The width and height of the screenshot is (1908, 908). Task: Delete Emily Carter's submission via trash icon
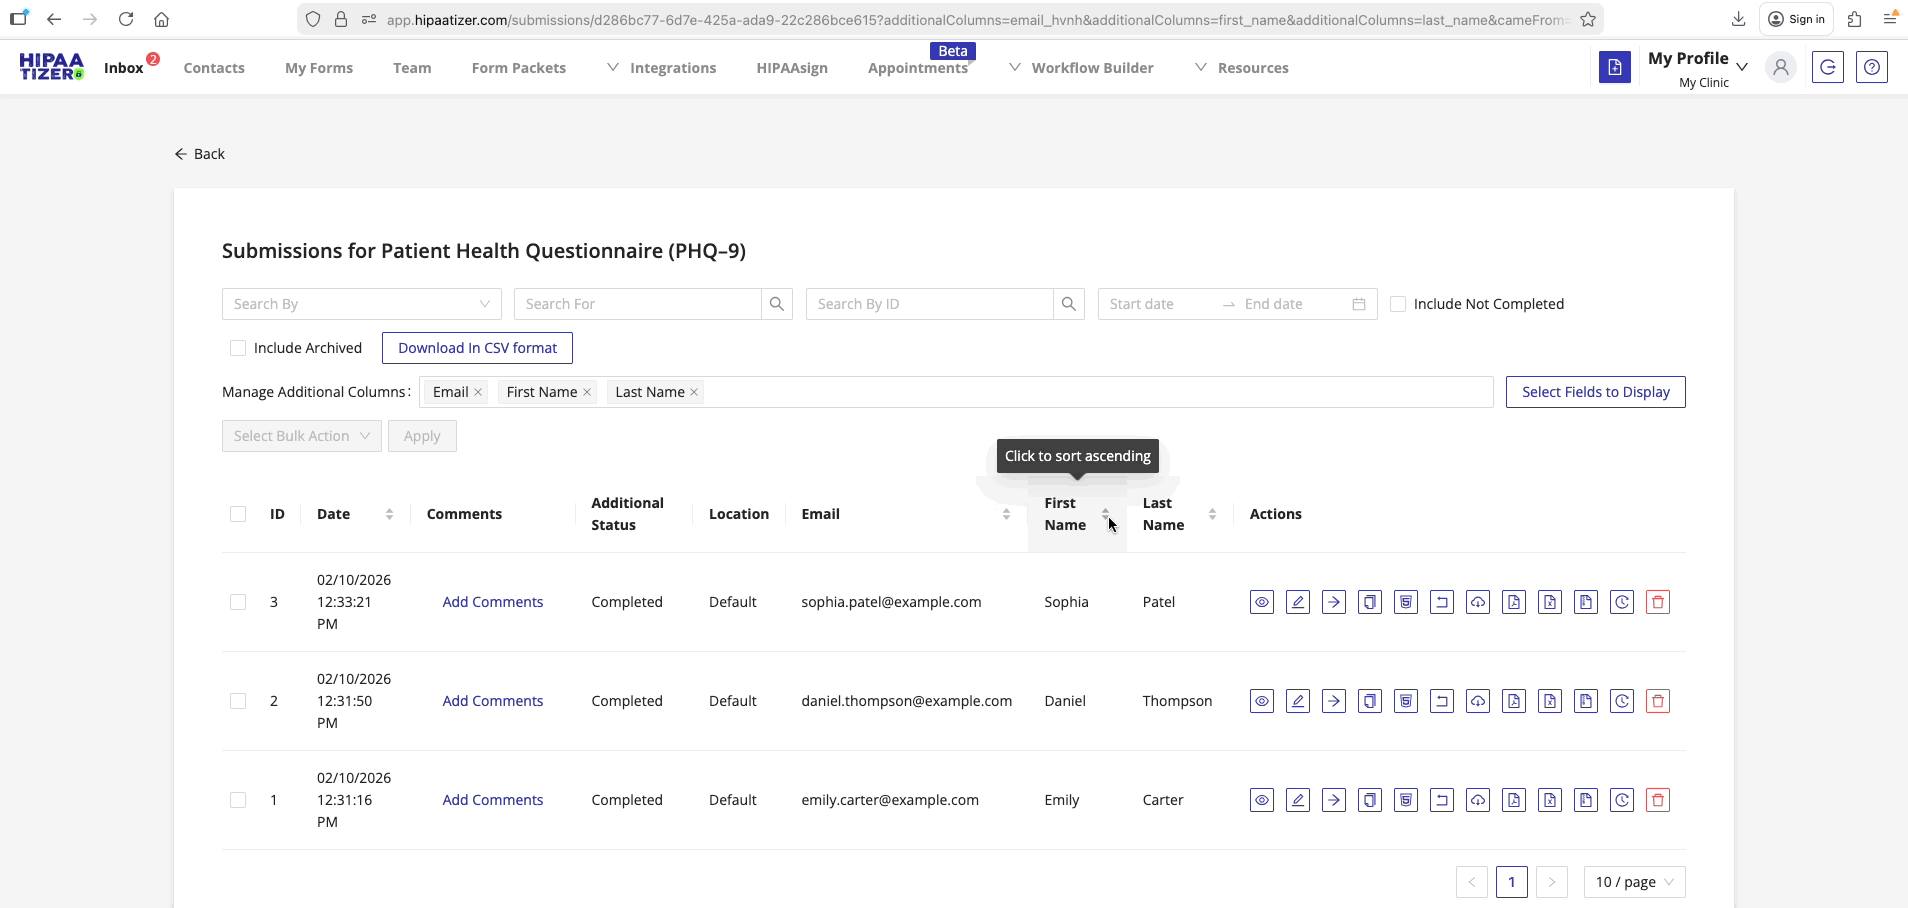pyautogui.click(x=1658, y=800)
